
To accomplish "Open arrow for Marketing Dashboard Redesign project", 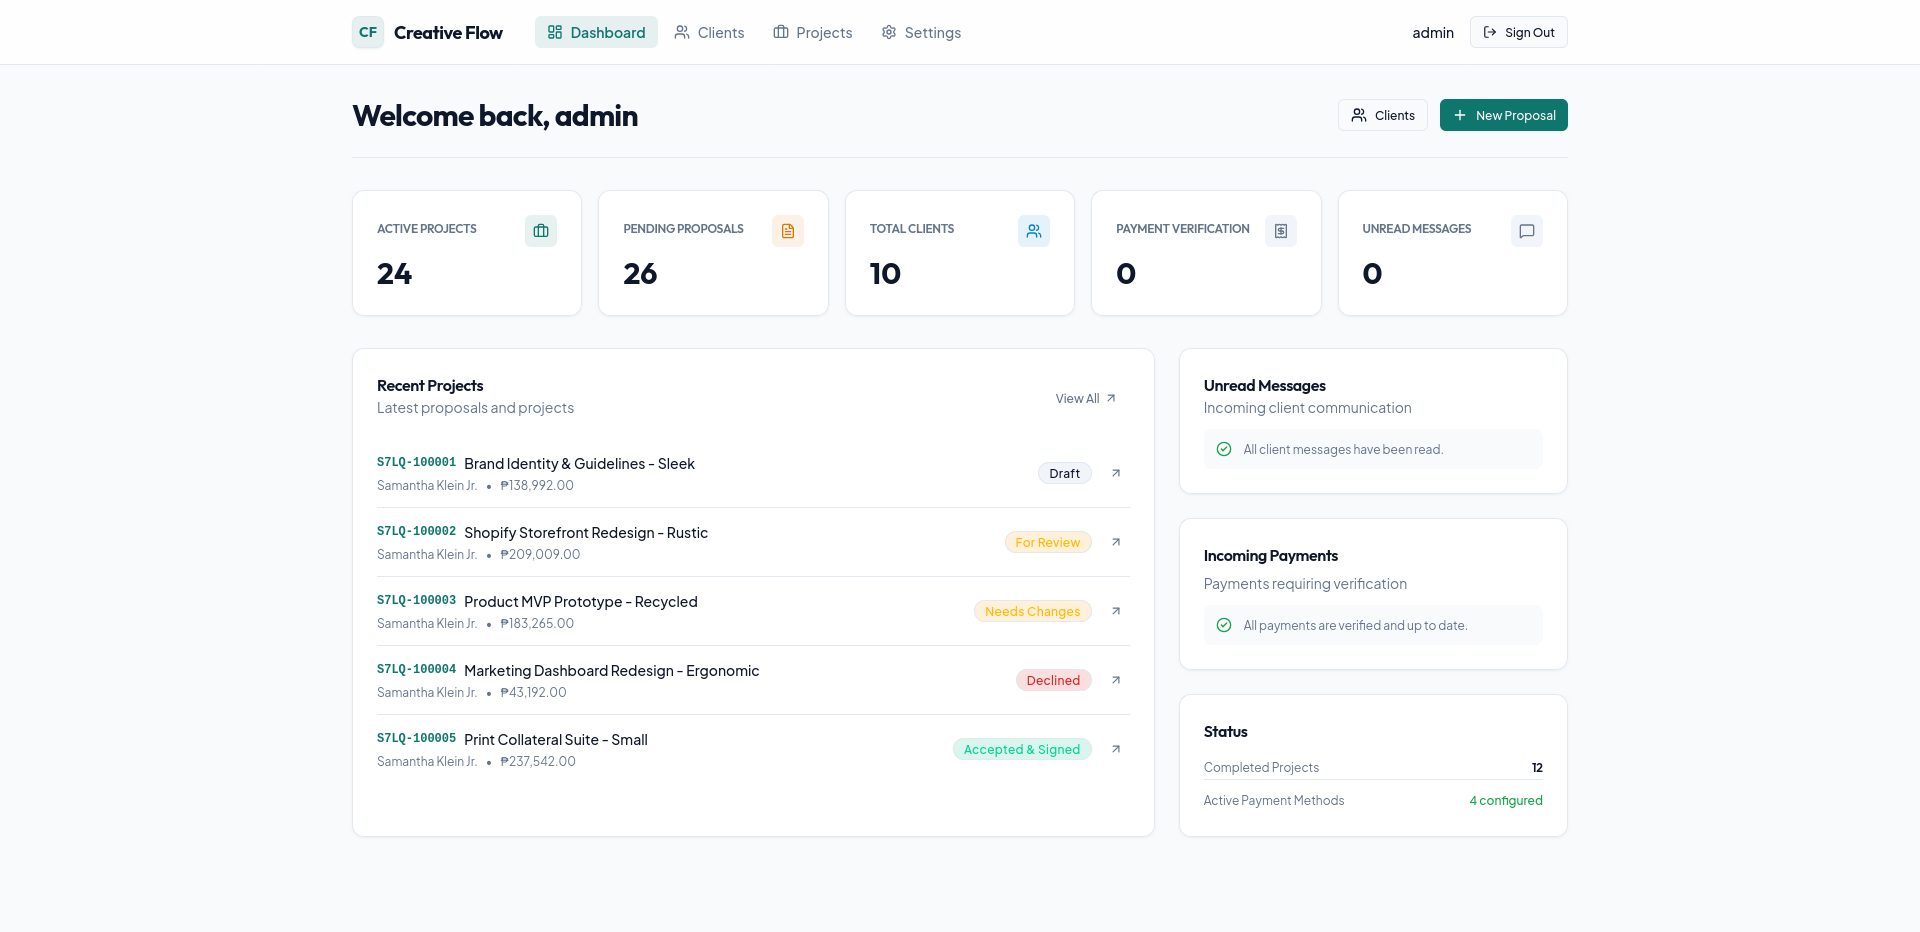I will pos(1116,680).
